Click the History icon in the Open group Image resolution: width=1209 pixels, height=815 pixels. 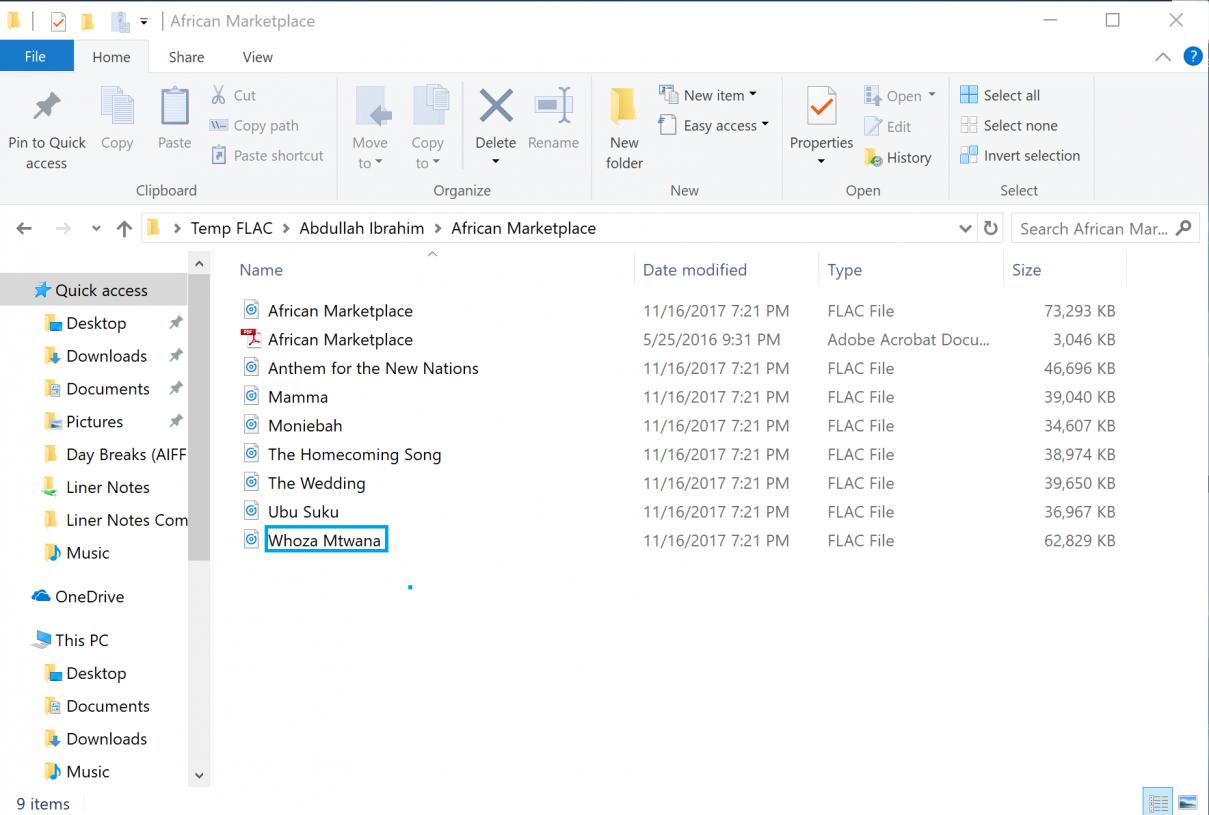873,158
